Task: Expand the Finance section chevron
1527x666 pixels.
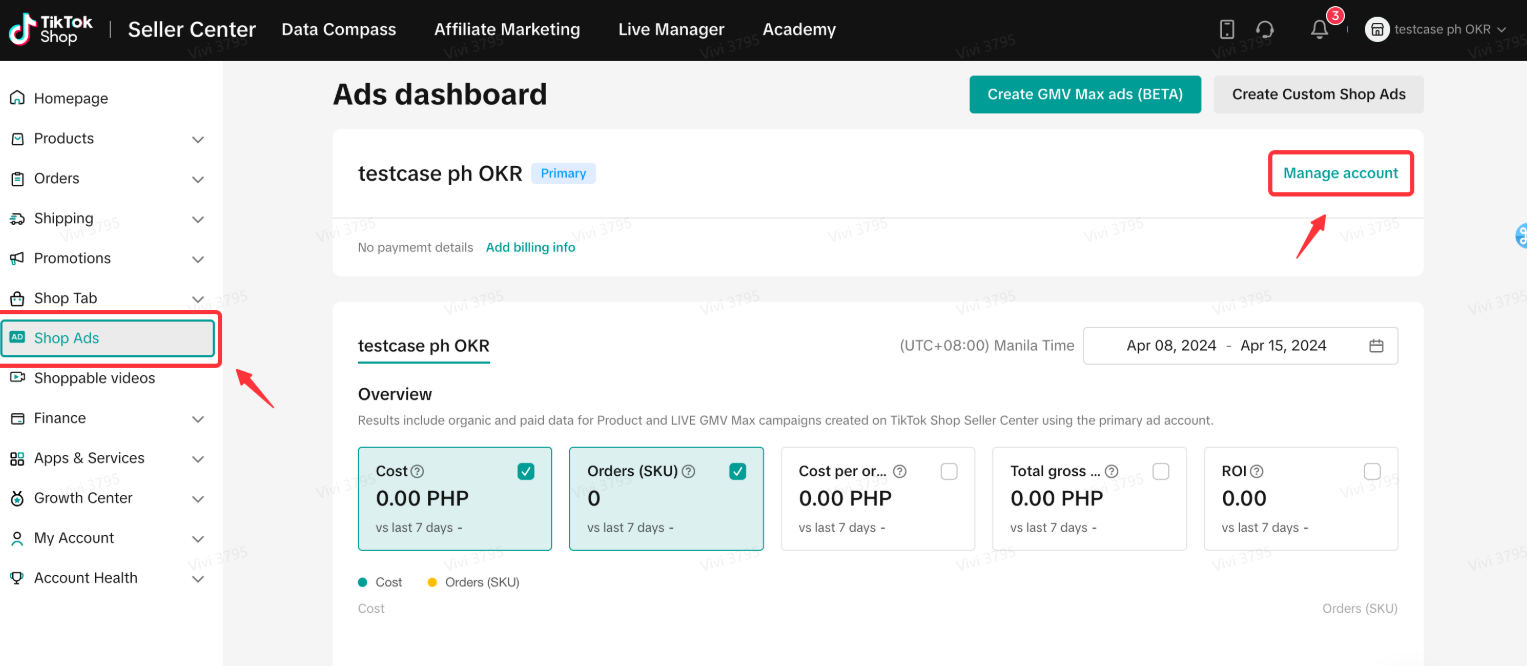Action: (198, 419)
